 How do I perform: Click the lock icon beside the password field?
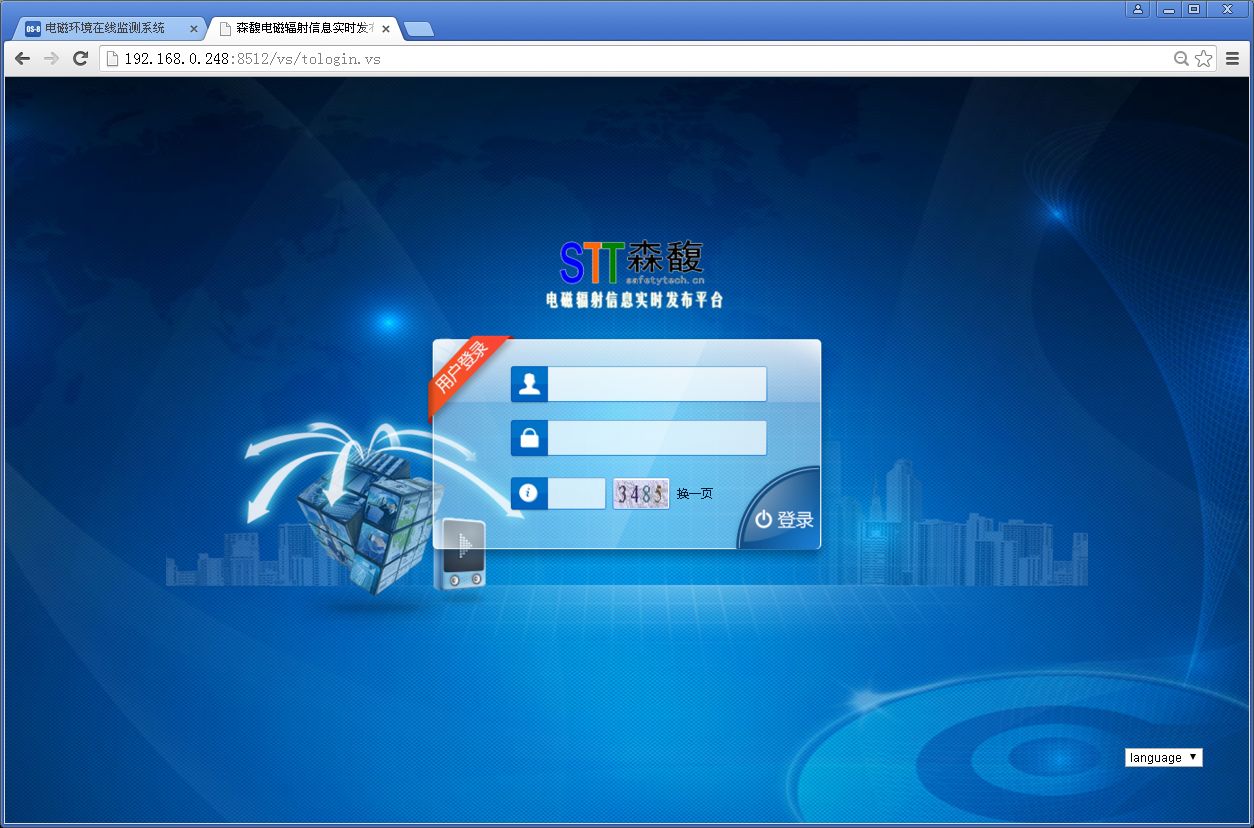coord(529,438)
